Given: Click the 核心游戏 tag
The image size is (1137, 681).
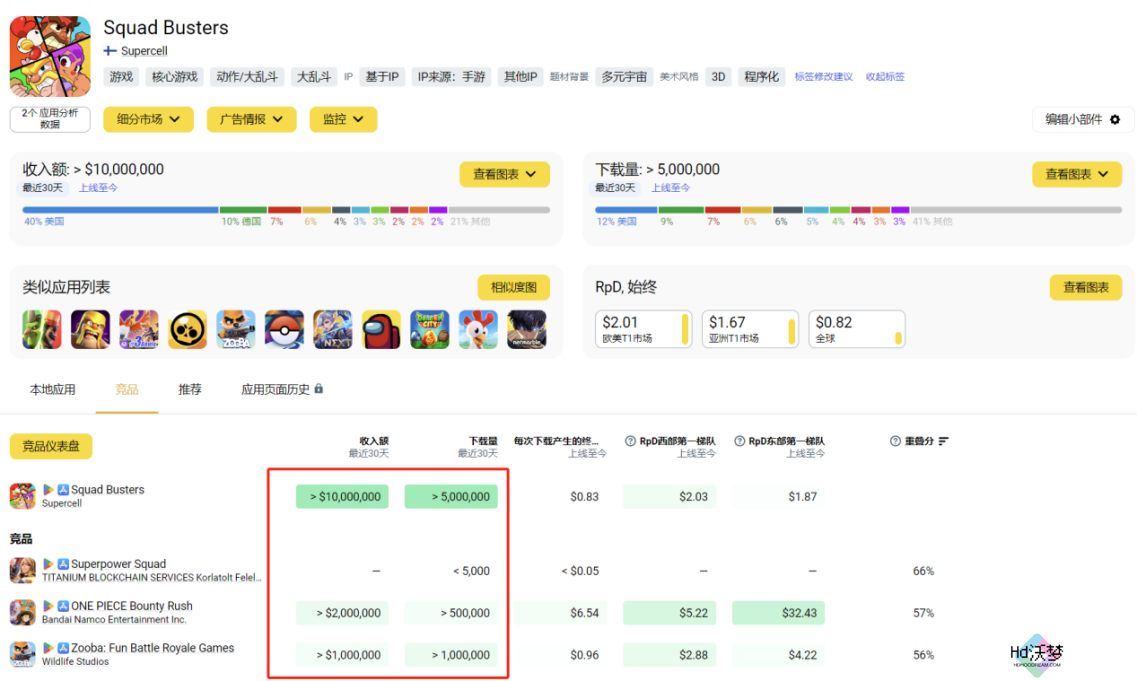Looking at the screenshot, I should [175, 77].
